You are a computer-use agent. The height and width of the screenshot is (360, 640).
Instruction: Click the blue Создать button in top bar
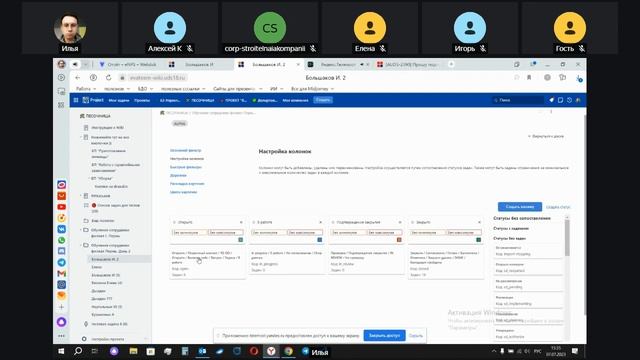tap(323, 100)
